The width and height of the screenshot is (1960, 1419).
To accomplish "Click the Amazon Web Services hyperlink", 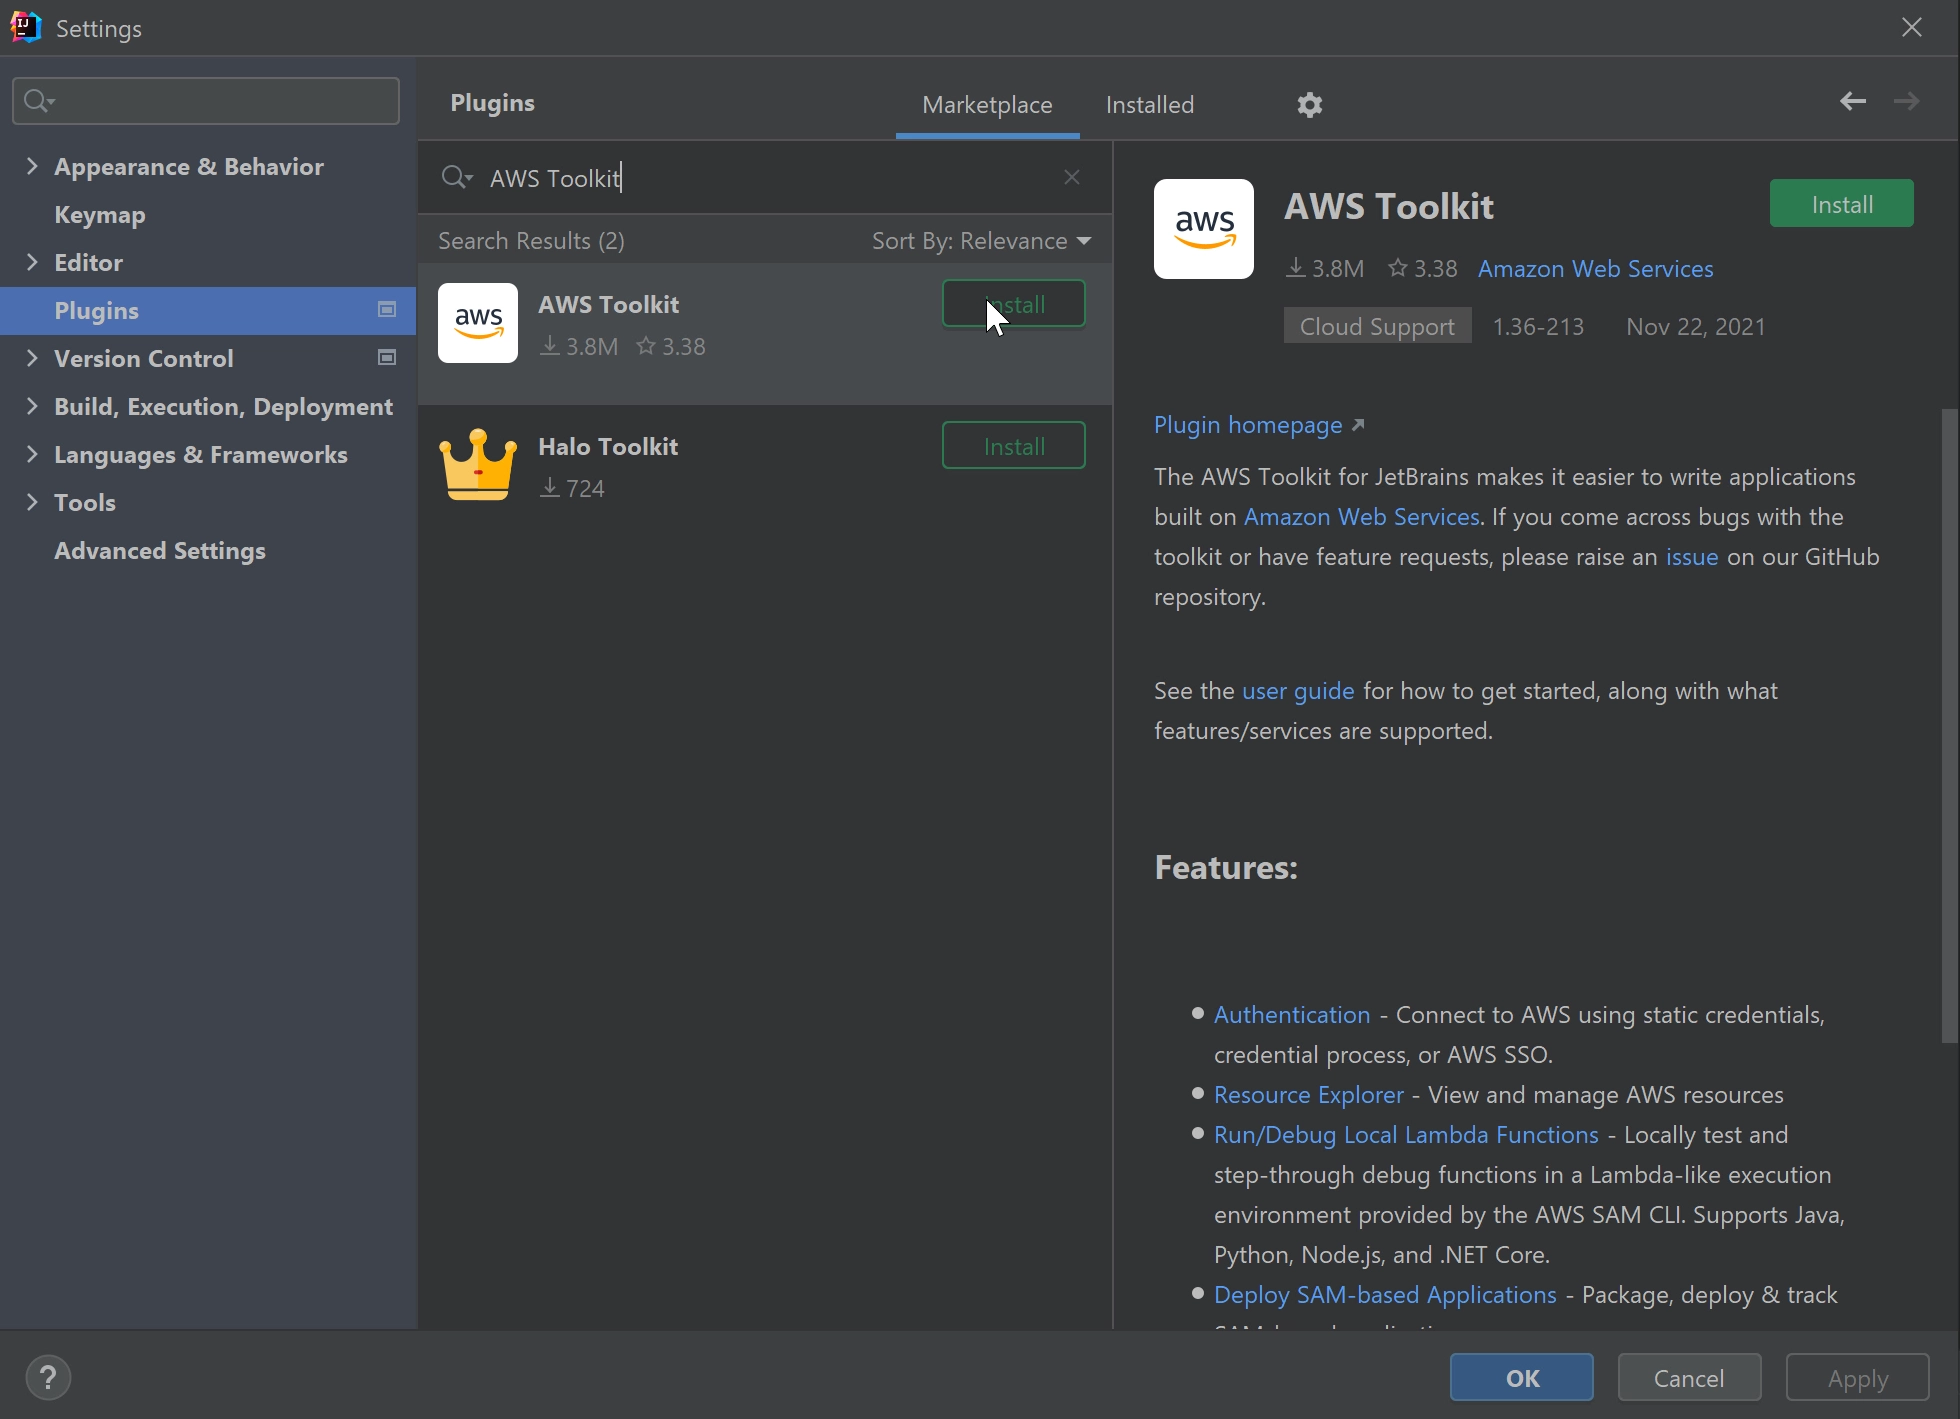I will (x=1595, y=268).
